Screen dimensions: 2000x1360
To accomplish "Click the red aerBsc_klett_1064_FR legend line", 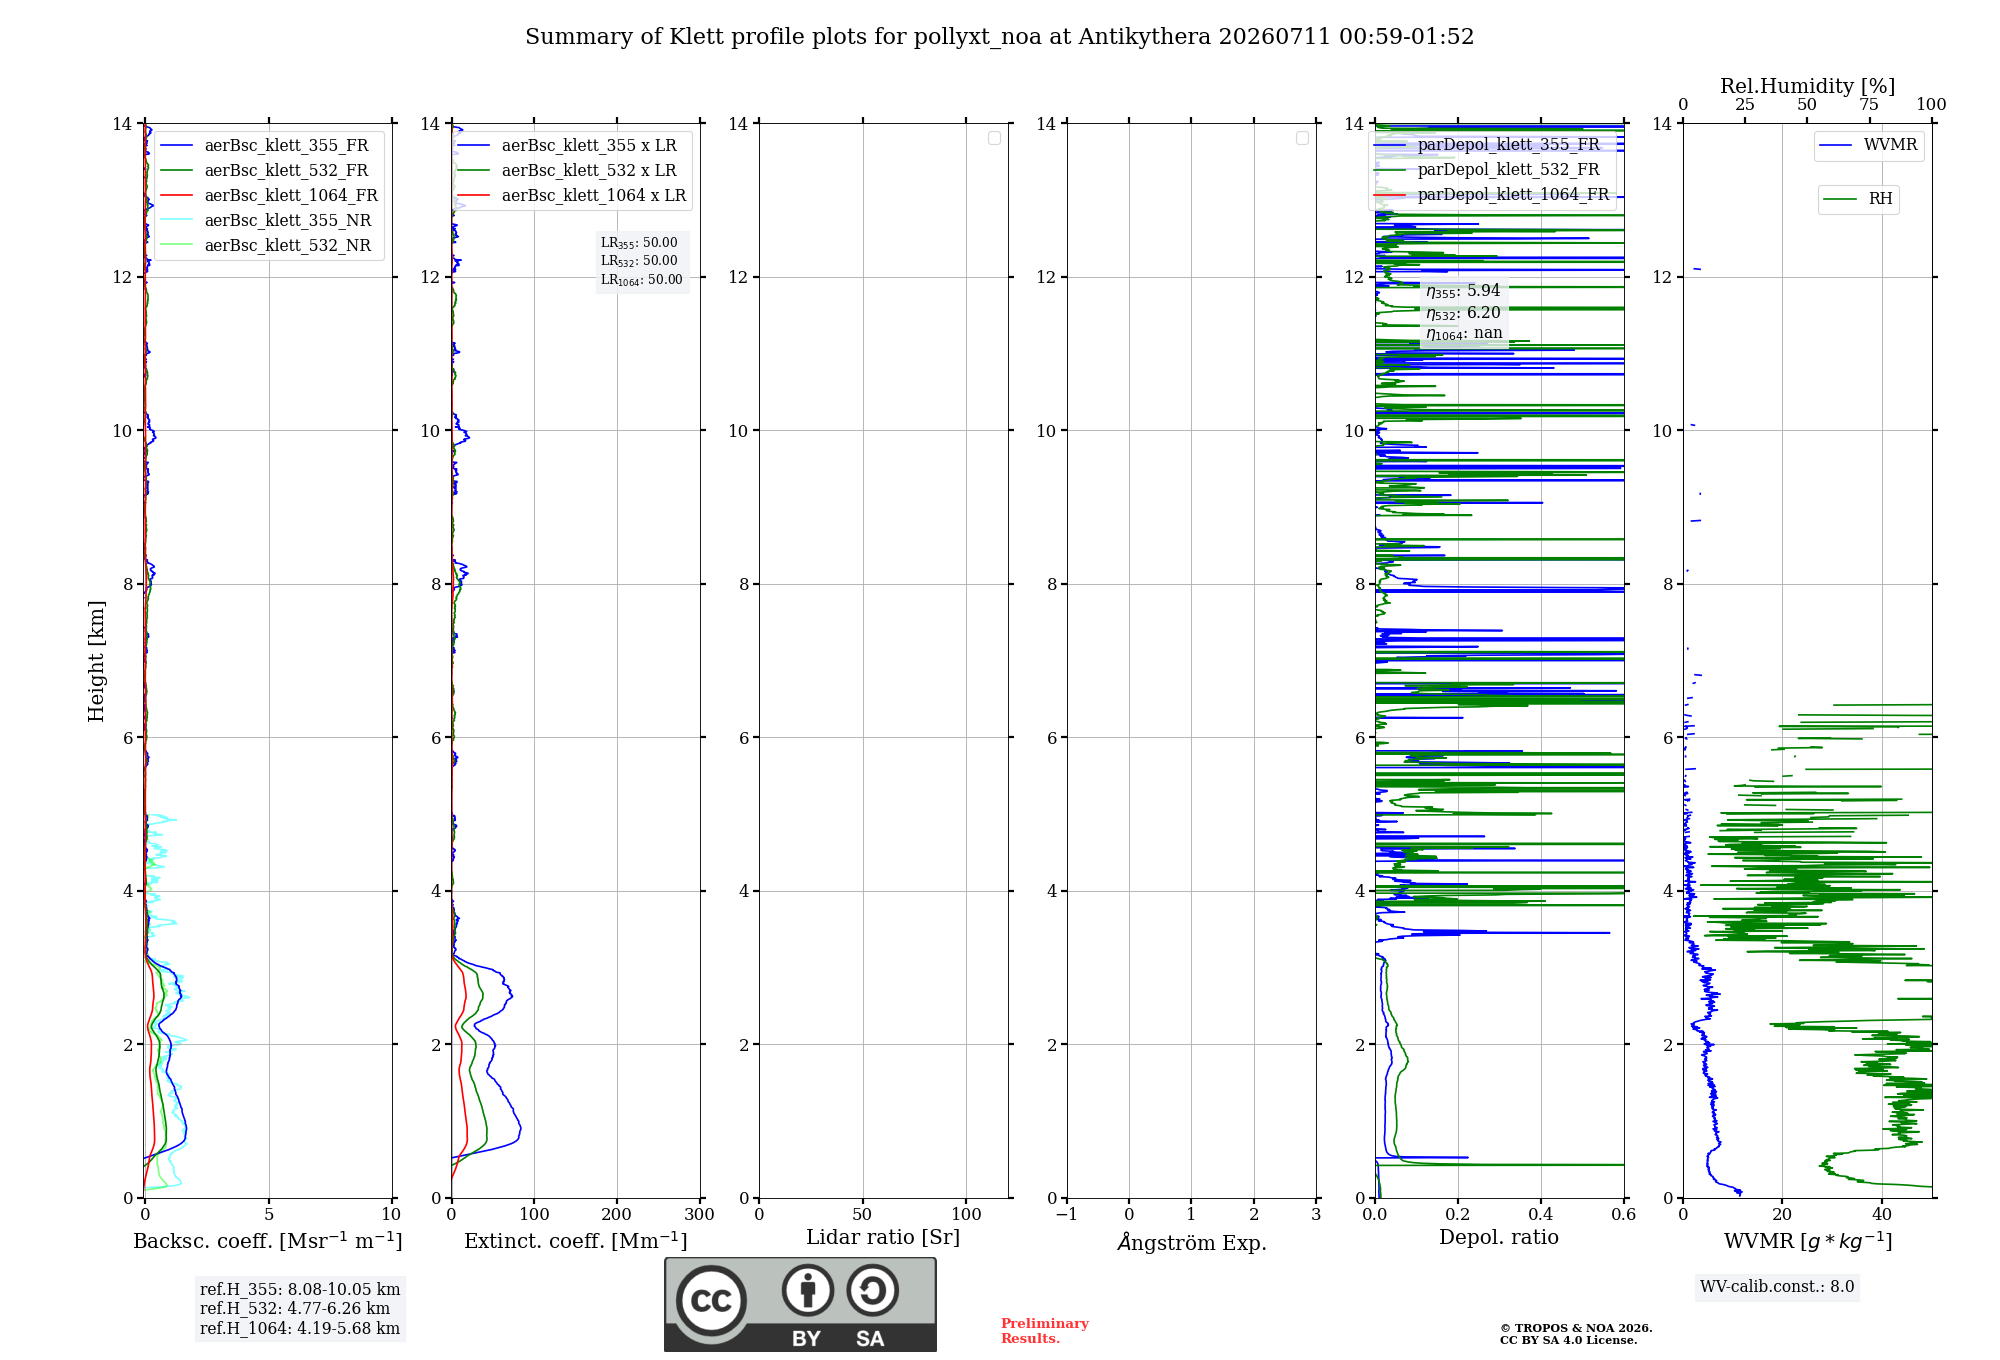I will pyautogui.click(x=177, y=196).
